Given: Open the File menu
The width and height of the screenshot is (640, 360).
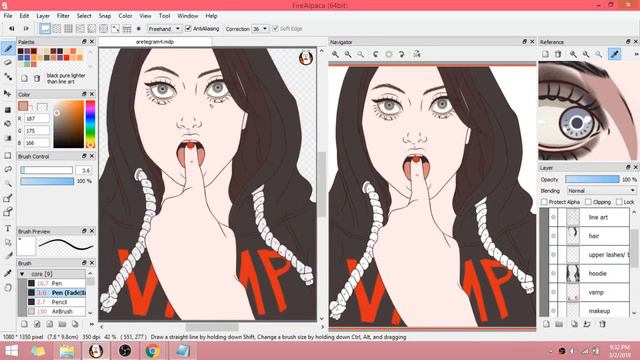Looking at the screenshot, I should pos(8,16).
